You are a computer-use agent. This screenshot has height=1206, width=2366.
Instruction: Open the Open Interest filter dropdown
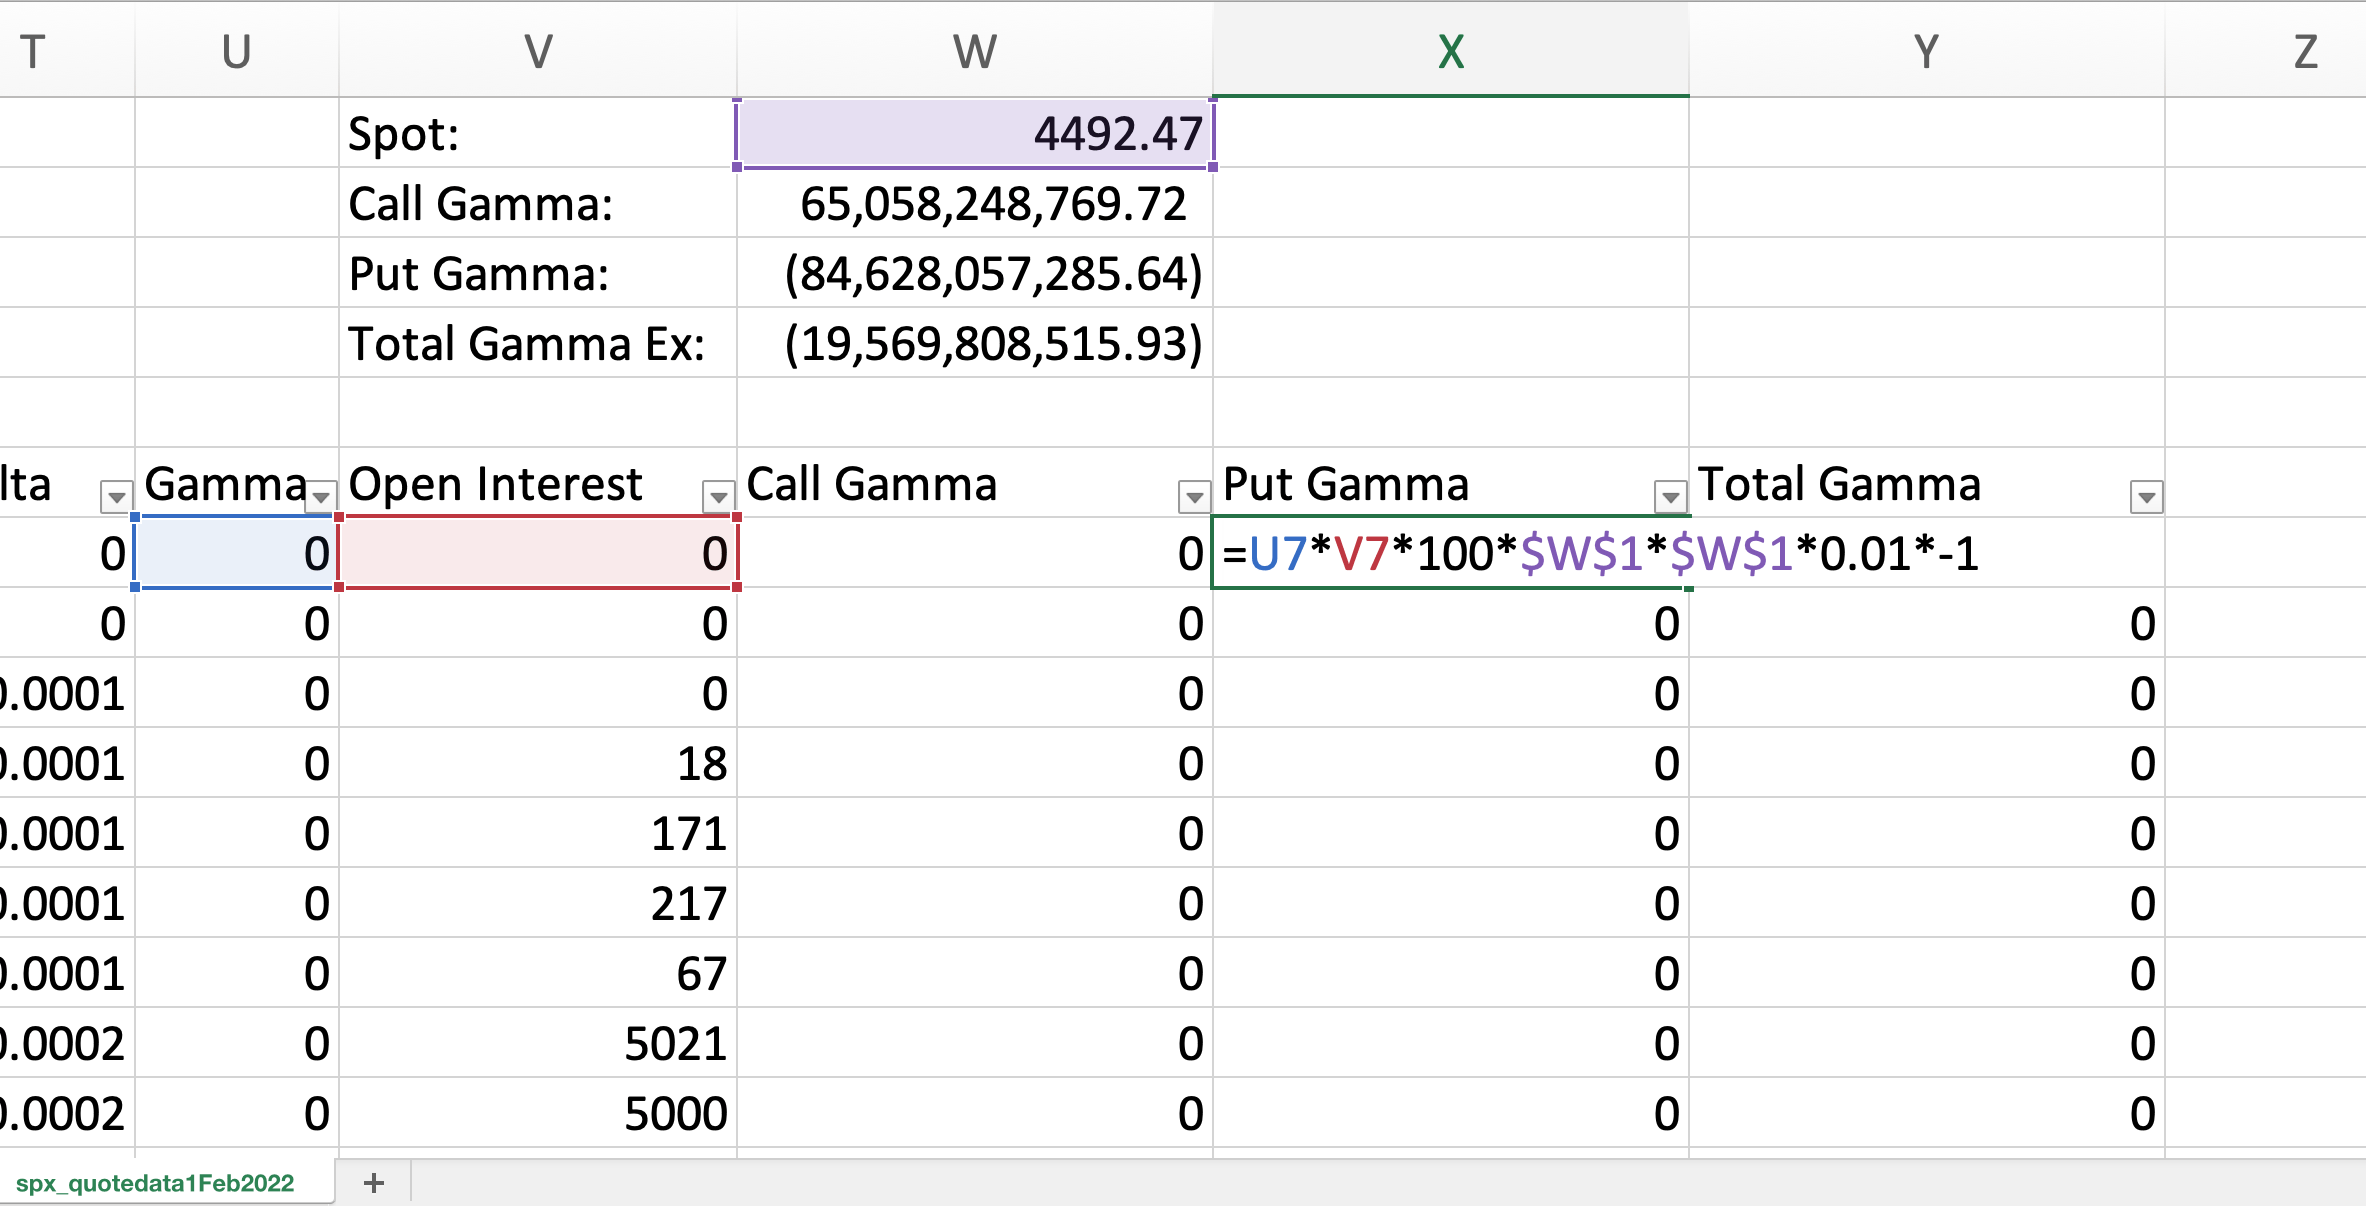720,497
